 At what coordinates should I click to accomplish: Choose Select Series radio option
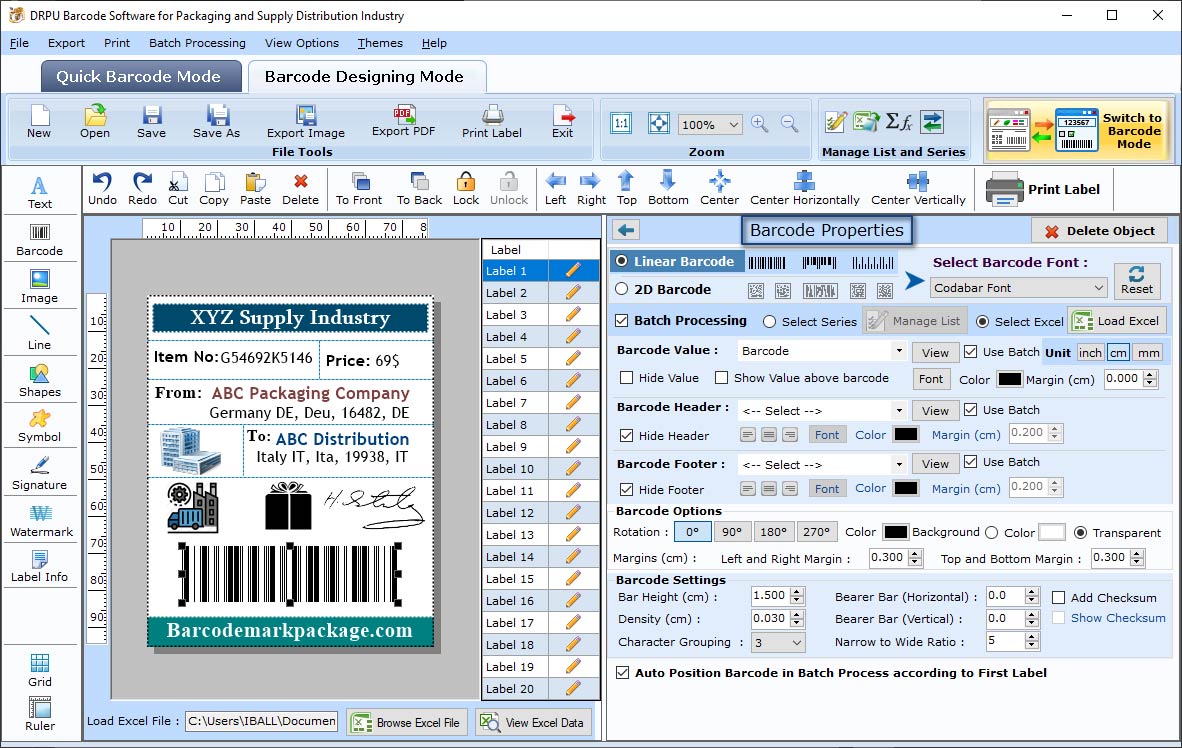pyautogui.click(x=770, y=321)
